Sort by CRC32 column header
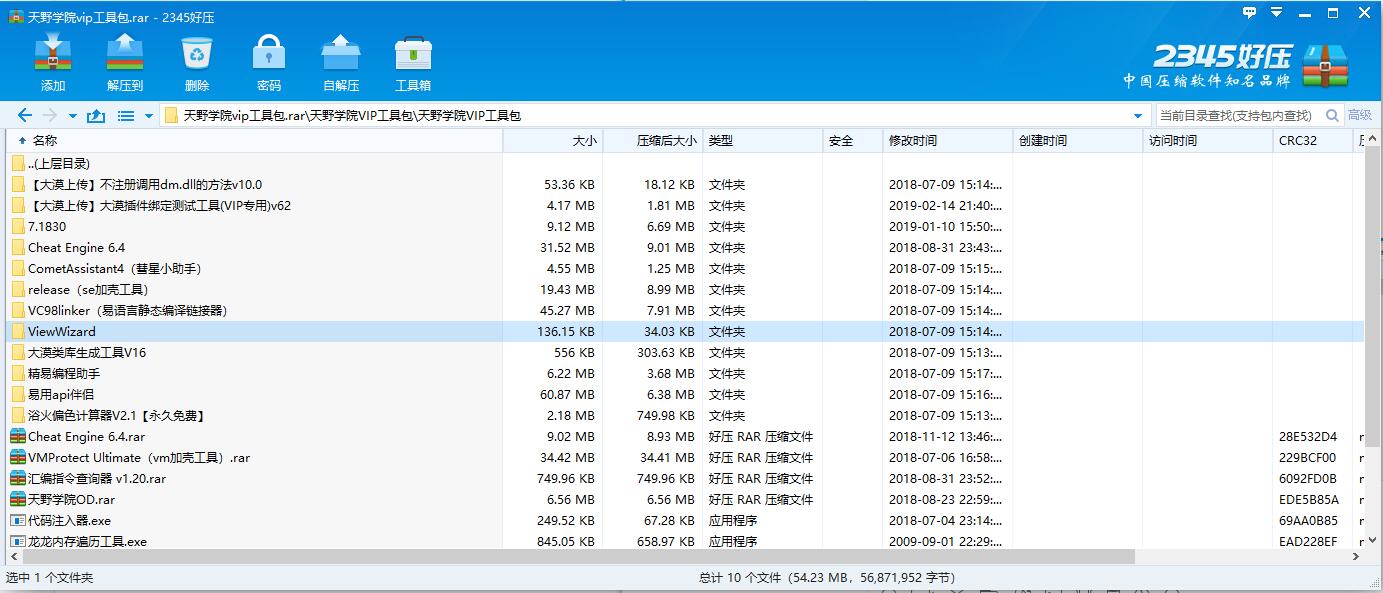 (1313, 141)
